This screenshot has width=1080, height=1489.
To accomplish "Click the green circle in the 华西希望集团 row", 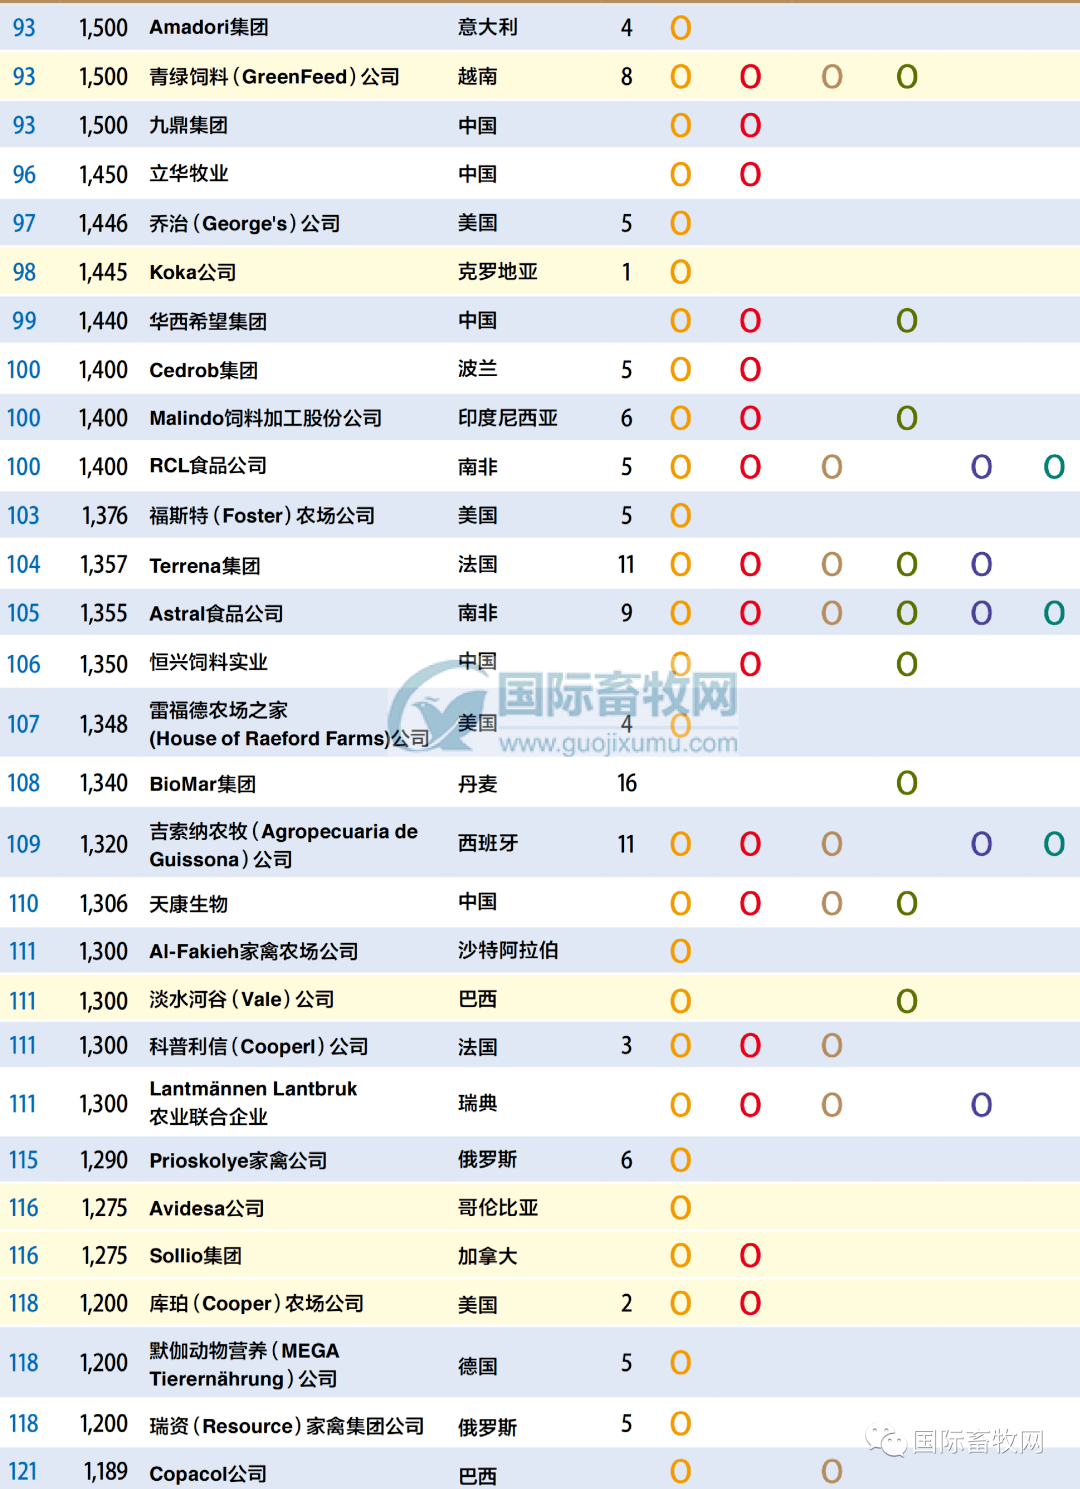I will (906, 320).
